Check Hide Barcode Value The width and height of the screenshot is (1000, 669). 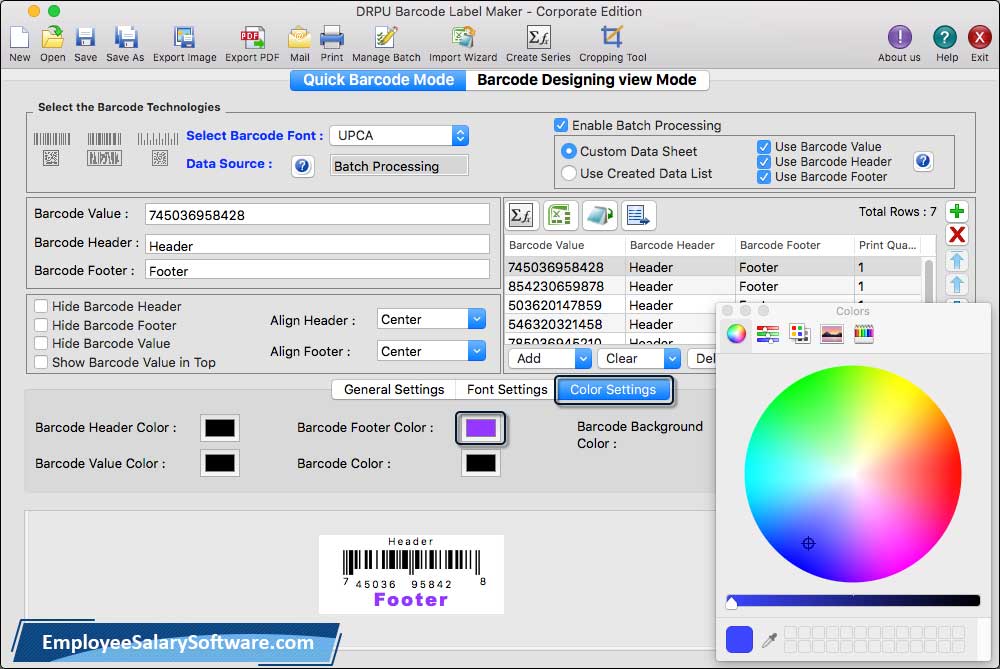click(41, 343)
